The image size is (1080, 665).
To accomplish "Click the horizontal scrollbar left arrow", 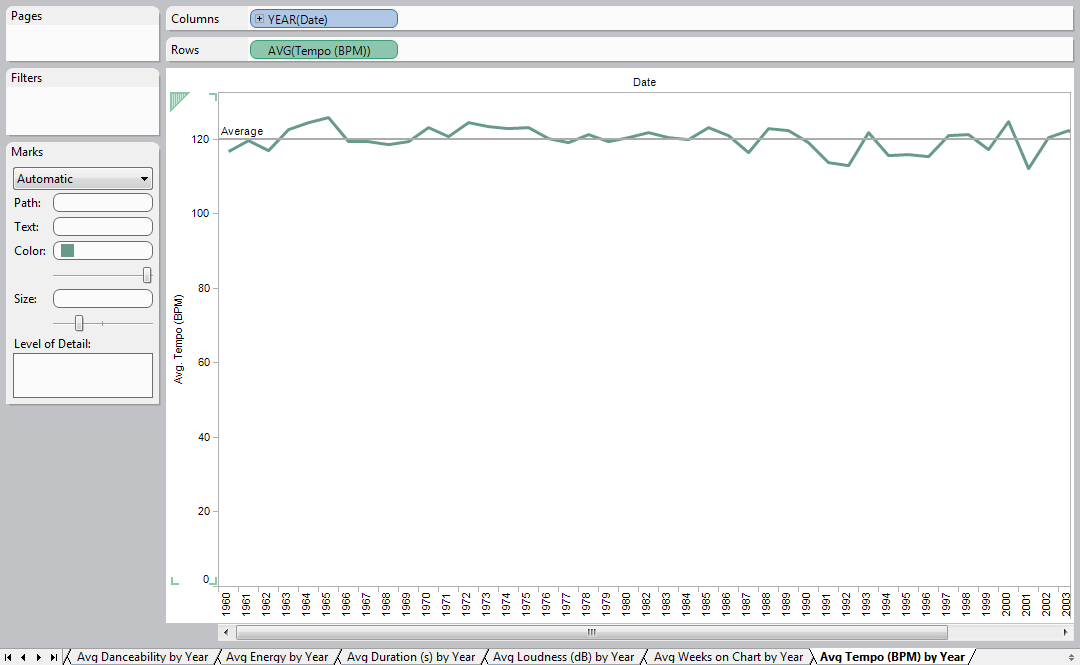I will [x=227, y=632].
